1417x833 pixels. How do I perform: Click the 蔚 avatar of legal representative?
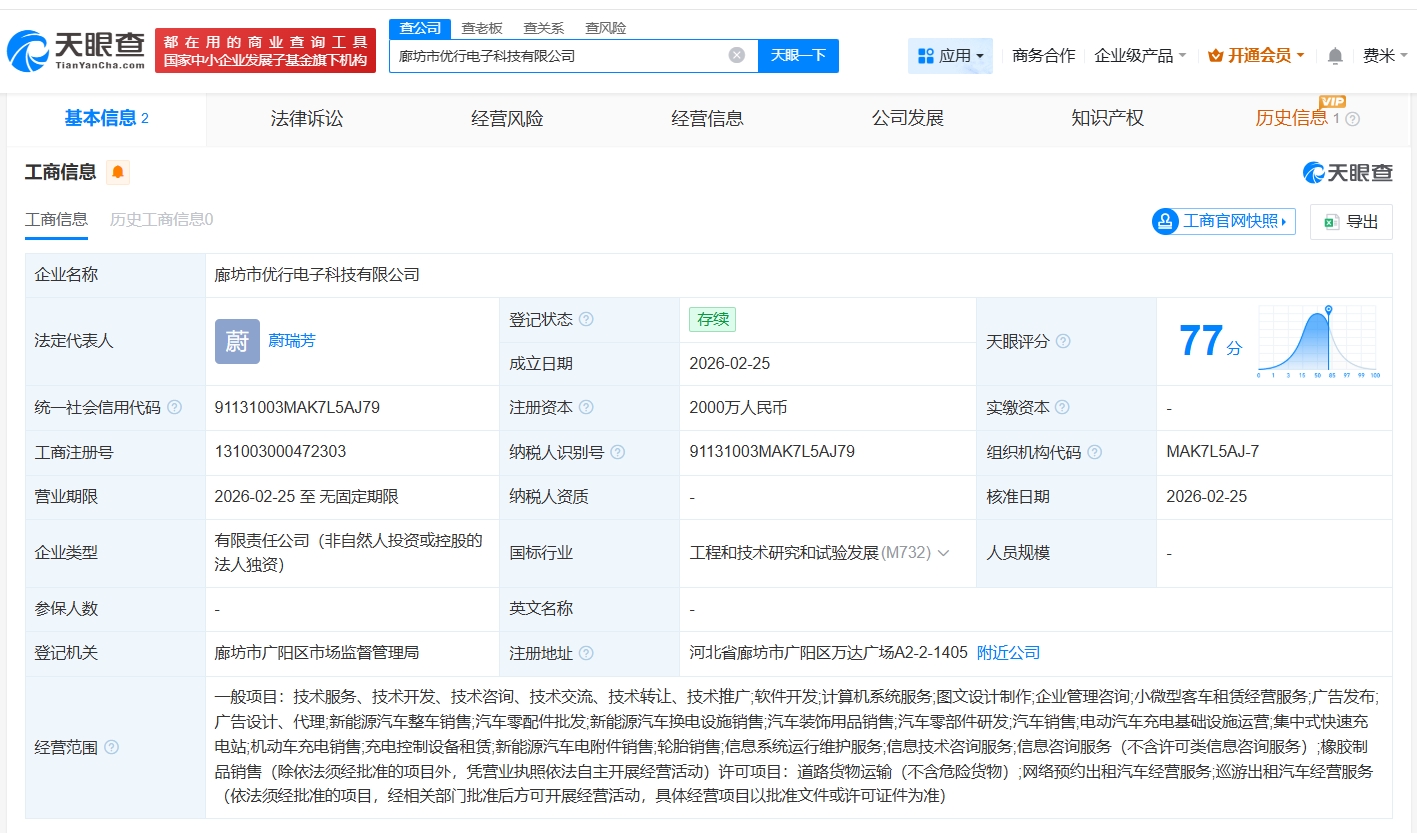[x=237, y=341]
